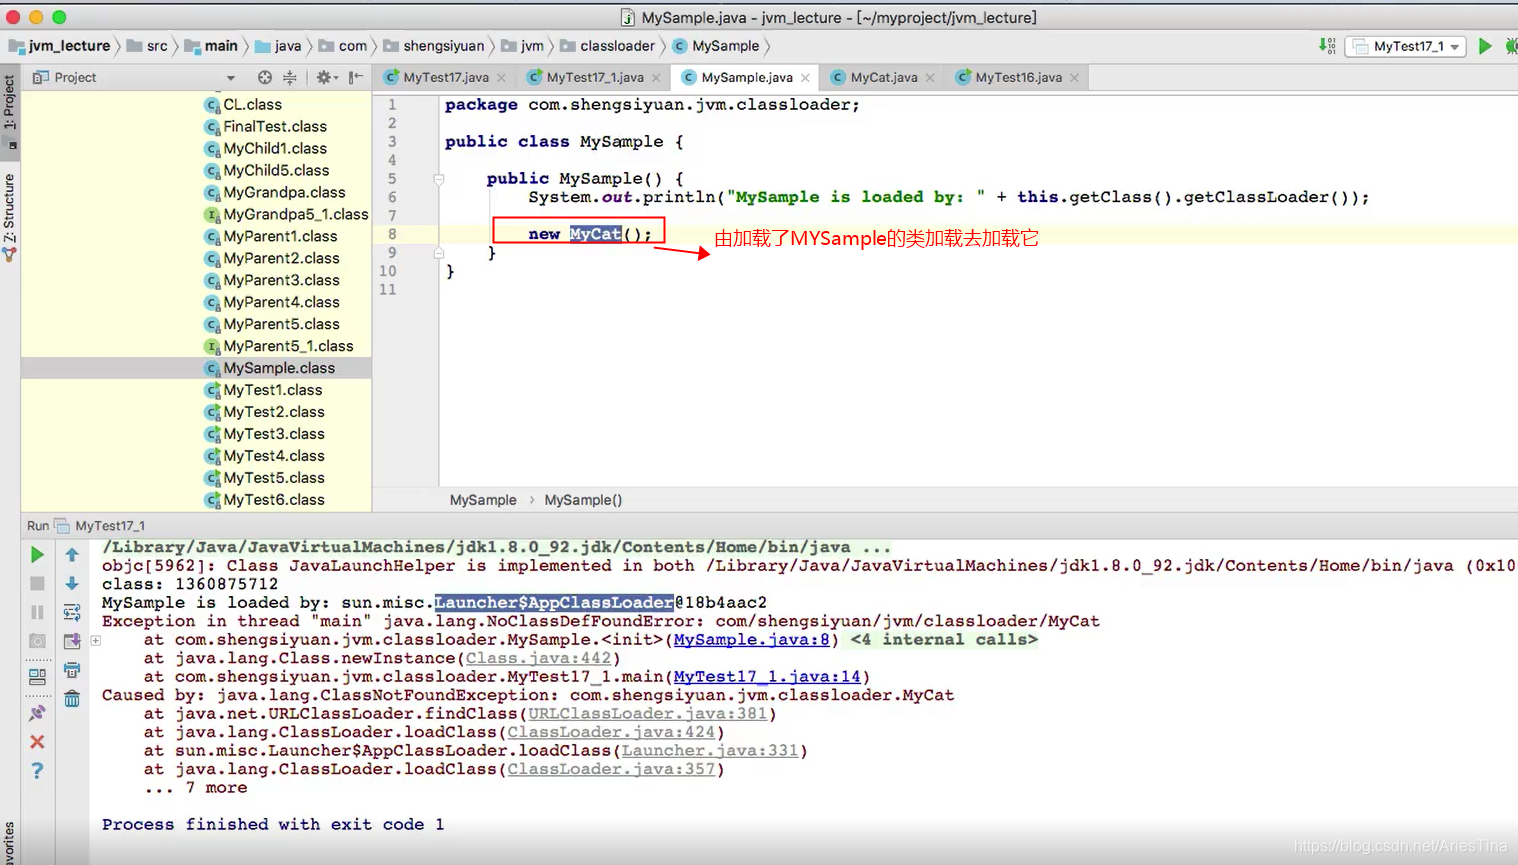Open the ClassLoader.java:357 link

[x=611, y=769]
